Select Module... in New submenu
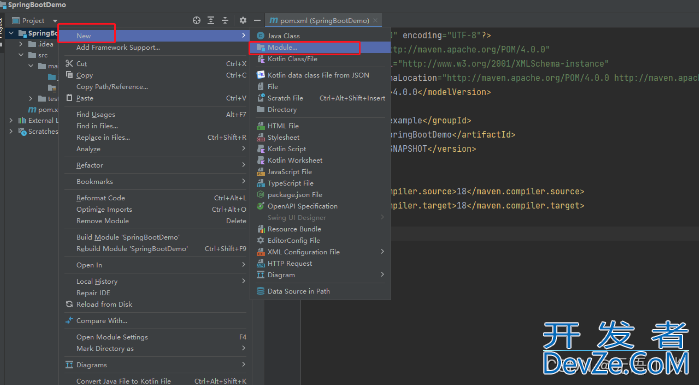The image size is (699, 385). (x=321, y=47)
